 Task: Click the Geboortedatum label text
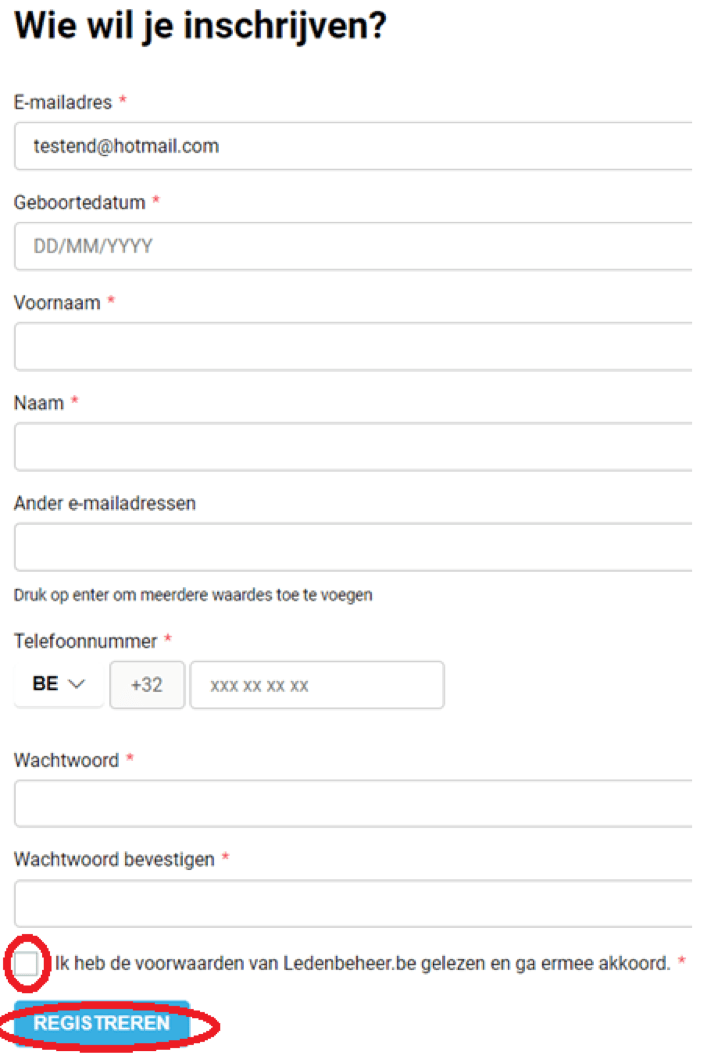80,202
